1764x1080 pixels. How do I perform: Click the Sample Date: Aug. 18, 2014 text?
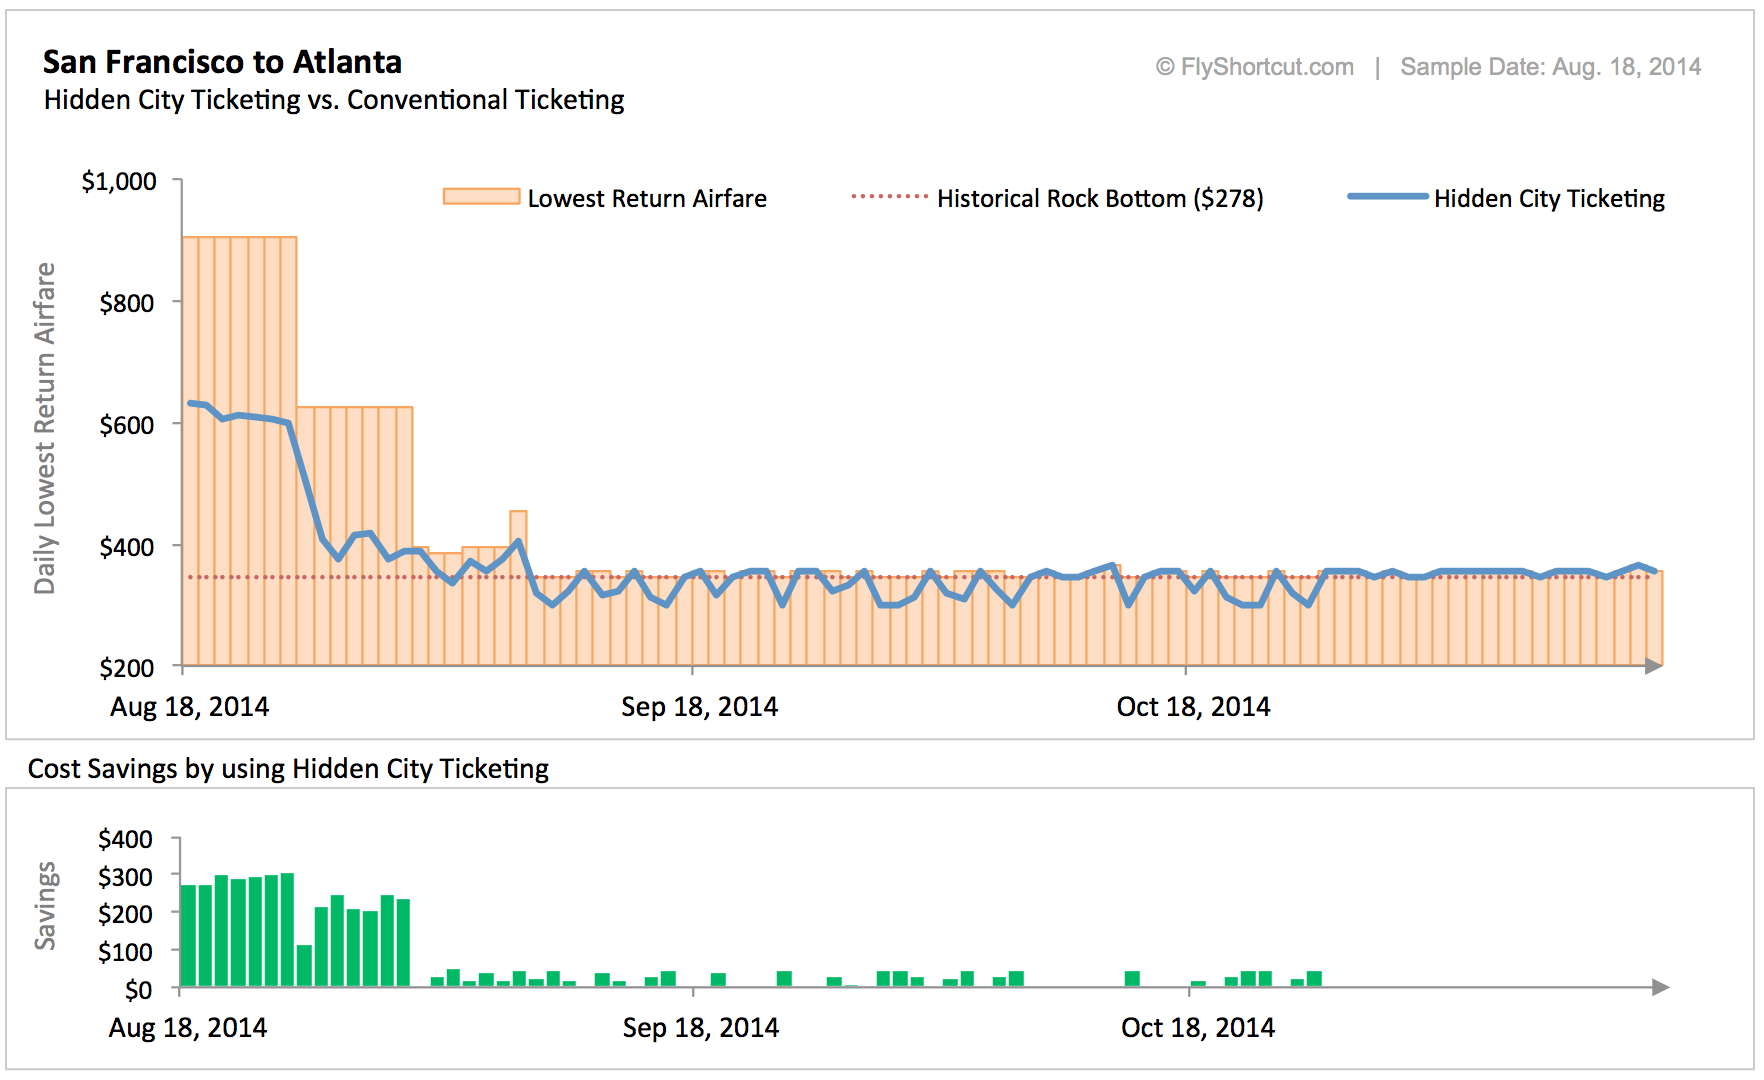point(1551,67)
